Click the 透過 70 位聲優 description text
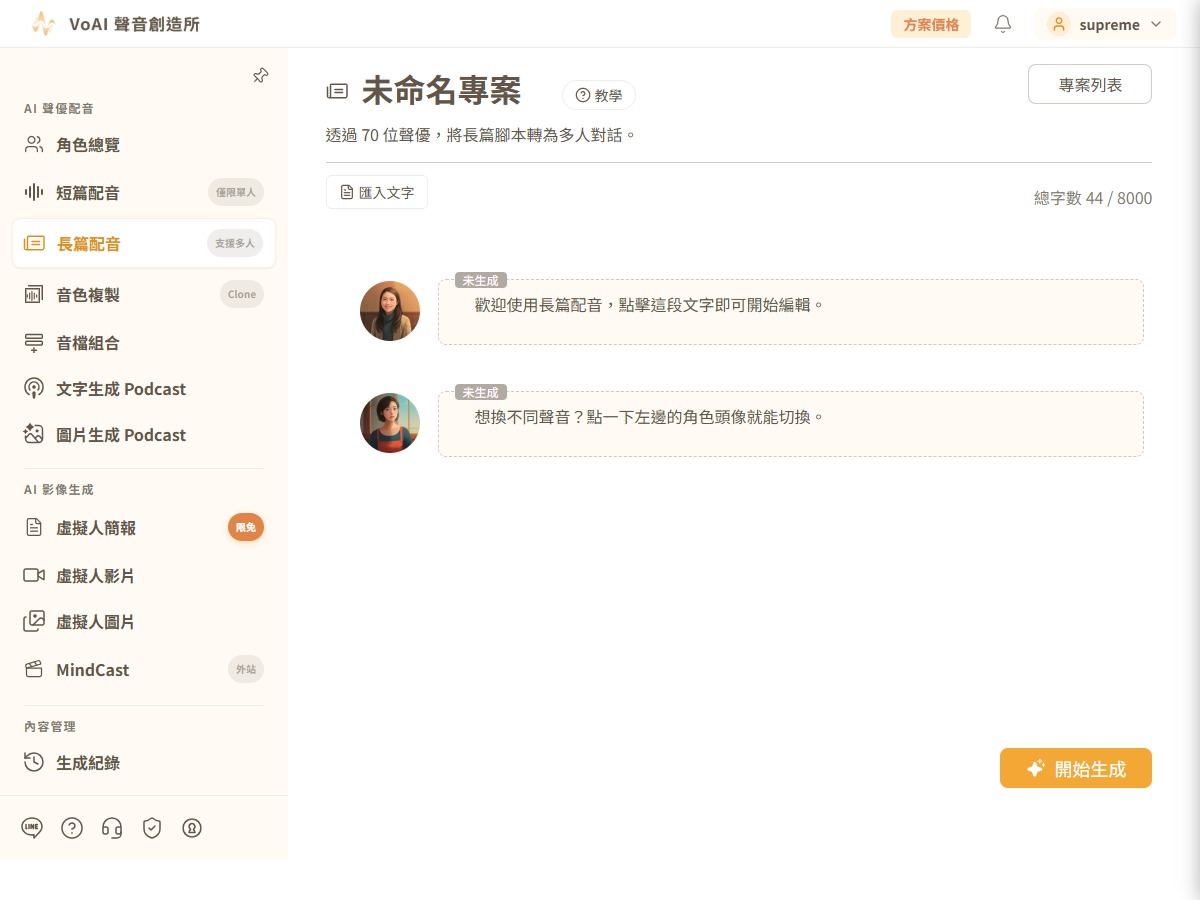1200x900 pixels. [481, 135]
